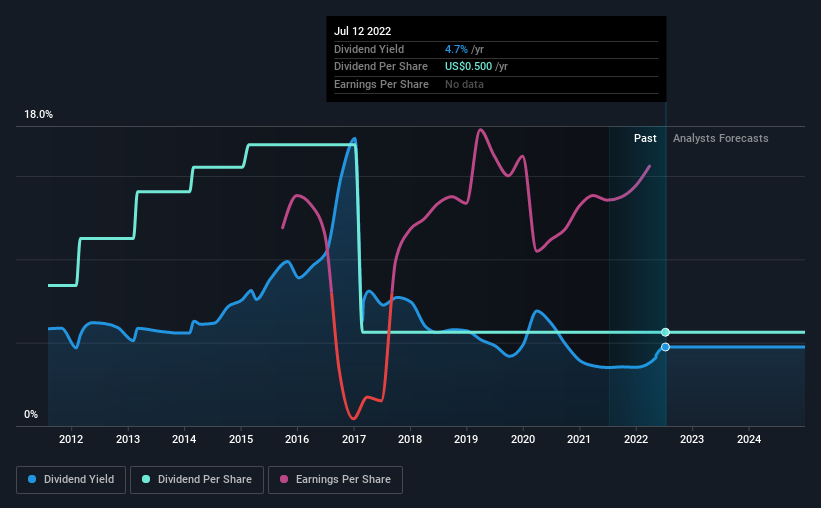Click the pink Earnings Per Share legend dot

point(284,479)
